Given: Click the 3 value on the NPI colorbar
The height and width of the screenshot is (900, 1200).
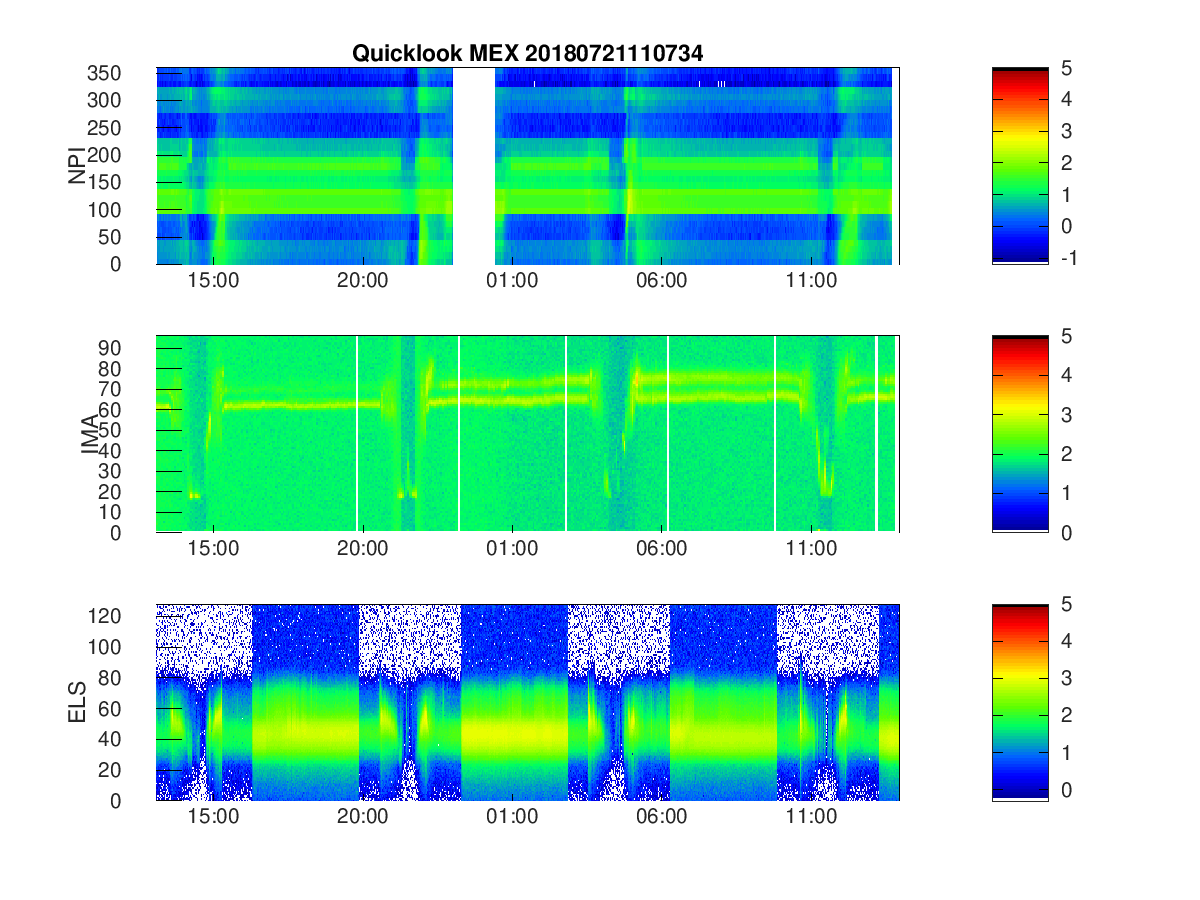Looking at the screenshot, I should pos(1068,131).
